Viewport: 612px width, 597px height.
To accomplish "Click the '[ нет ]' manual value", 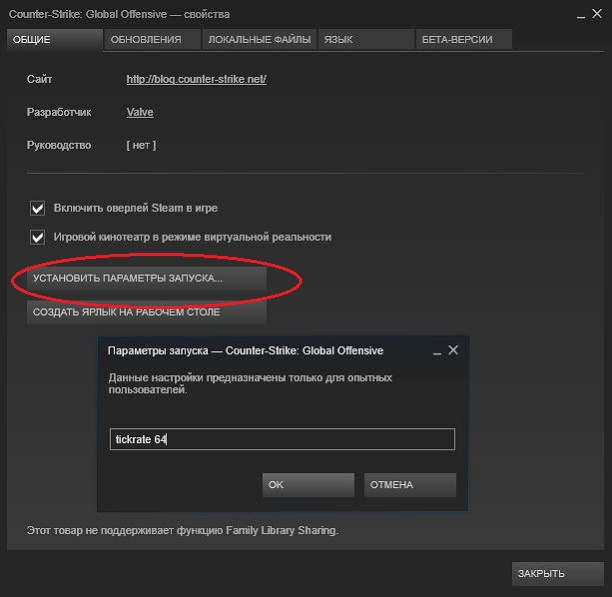I will pos(141,145).
